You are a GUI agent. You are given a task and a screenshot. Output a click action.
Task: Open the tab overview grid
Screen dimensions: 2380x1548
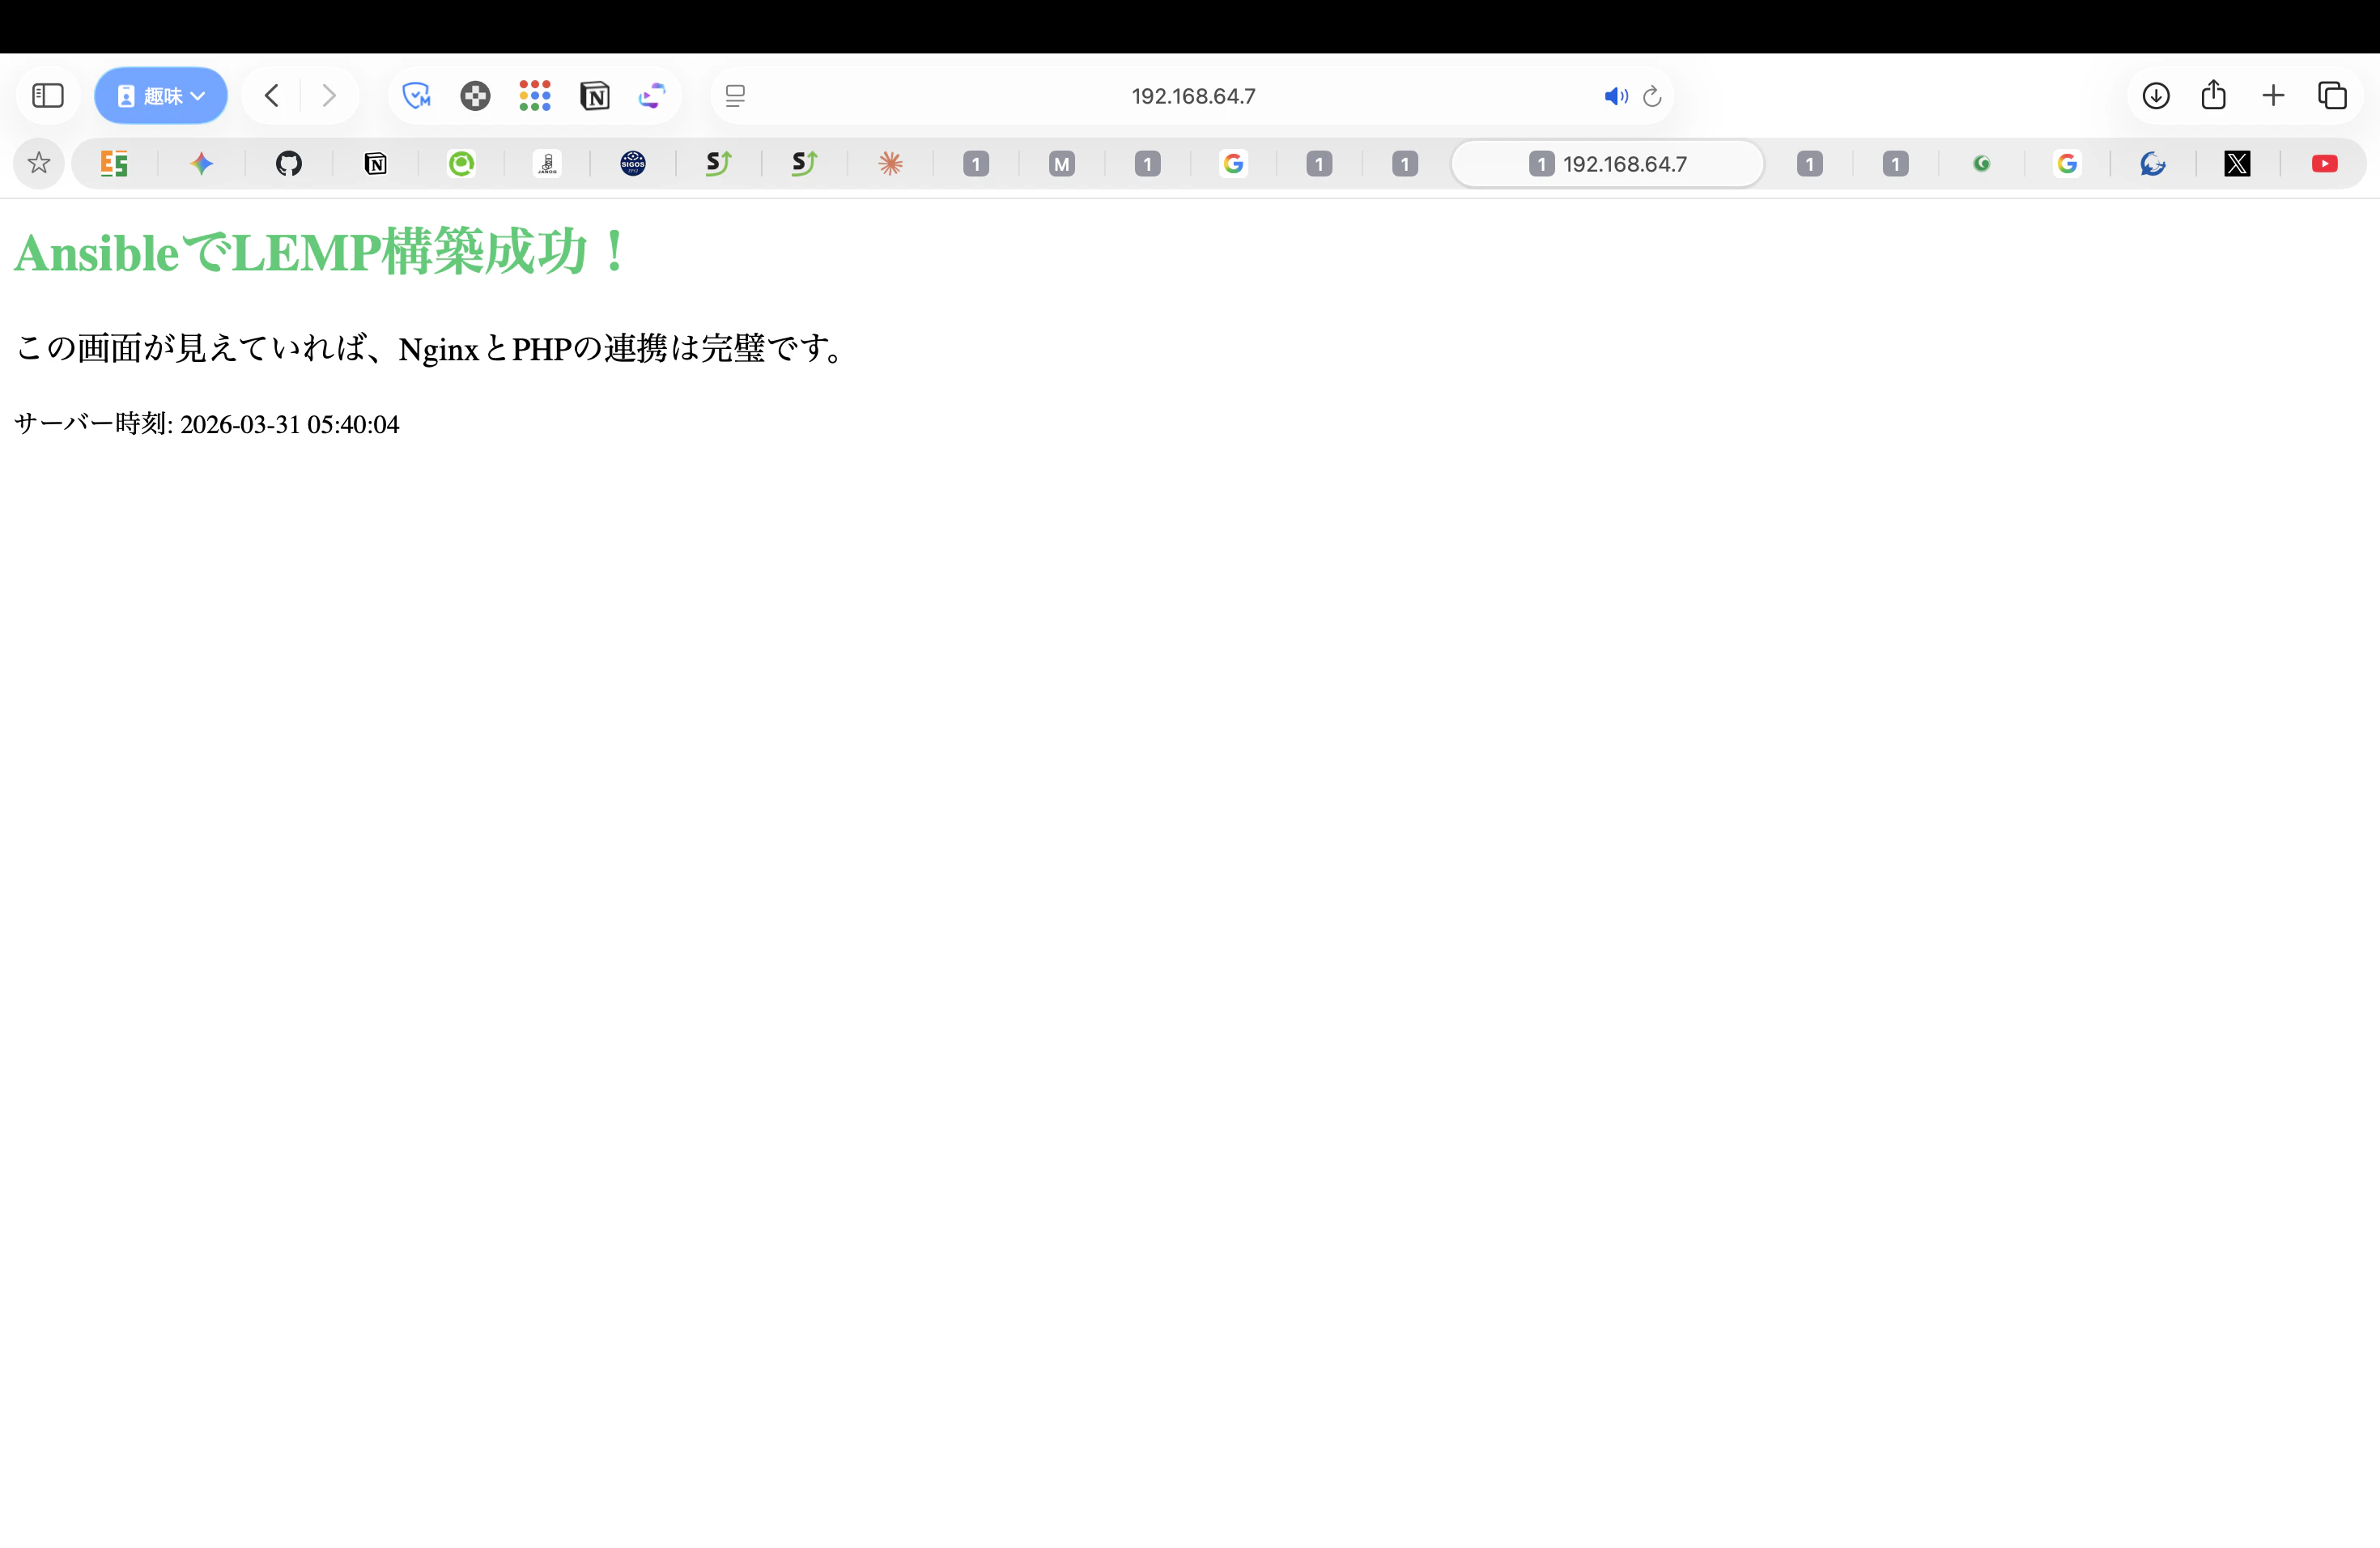coord(2334,95)
